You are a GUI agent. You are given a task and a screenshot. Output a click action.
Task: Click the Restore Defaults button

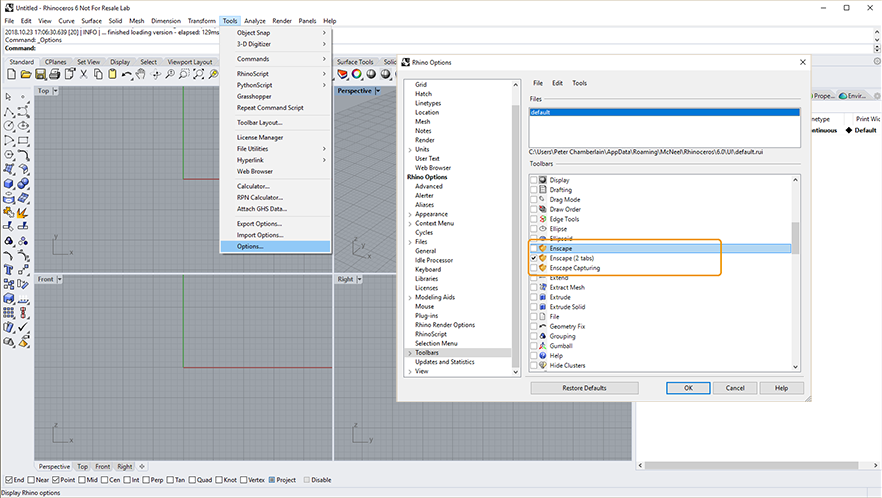tap(584, 388)
